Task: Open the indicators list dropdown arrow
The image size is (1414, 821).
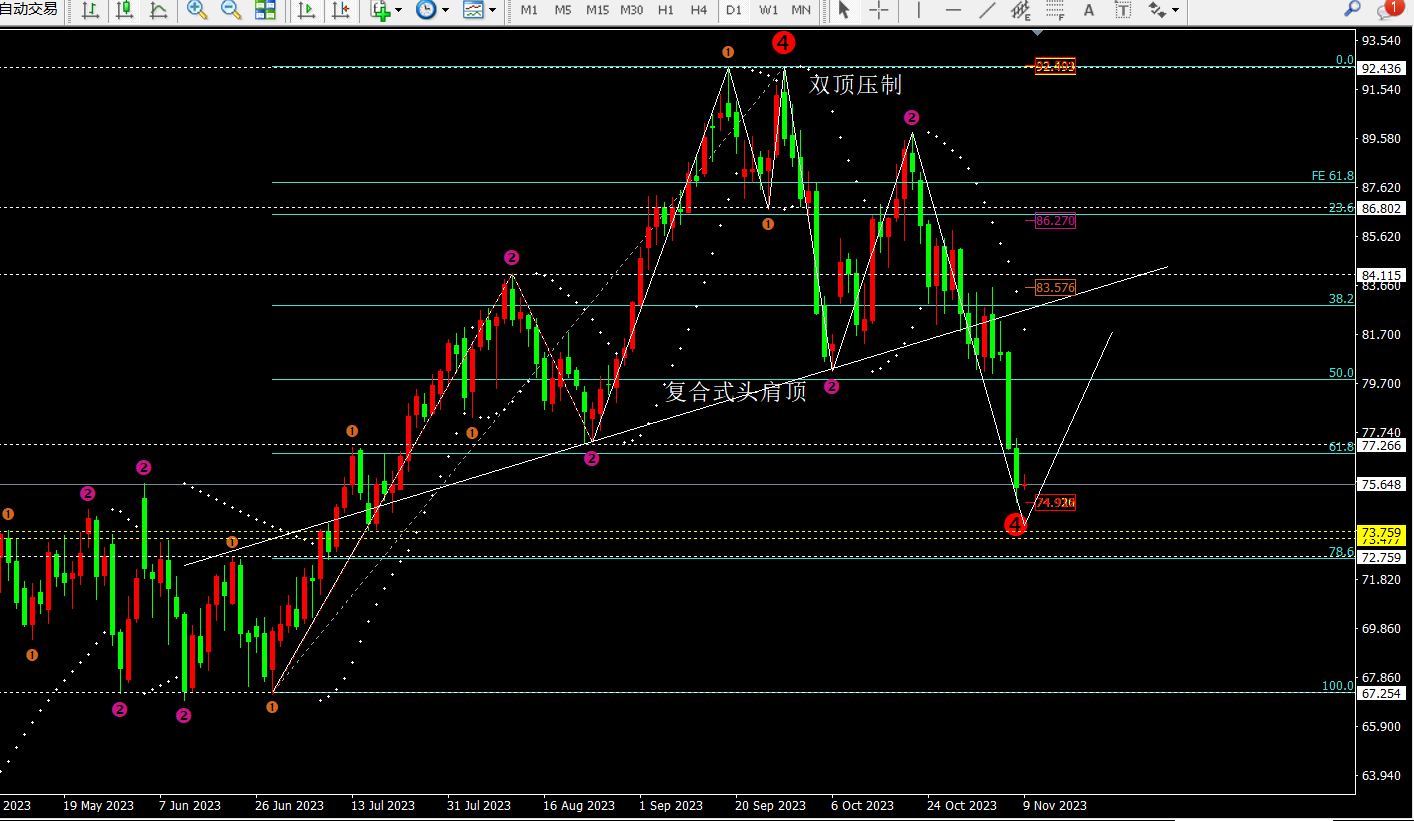Action: click(398, 10)
